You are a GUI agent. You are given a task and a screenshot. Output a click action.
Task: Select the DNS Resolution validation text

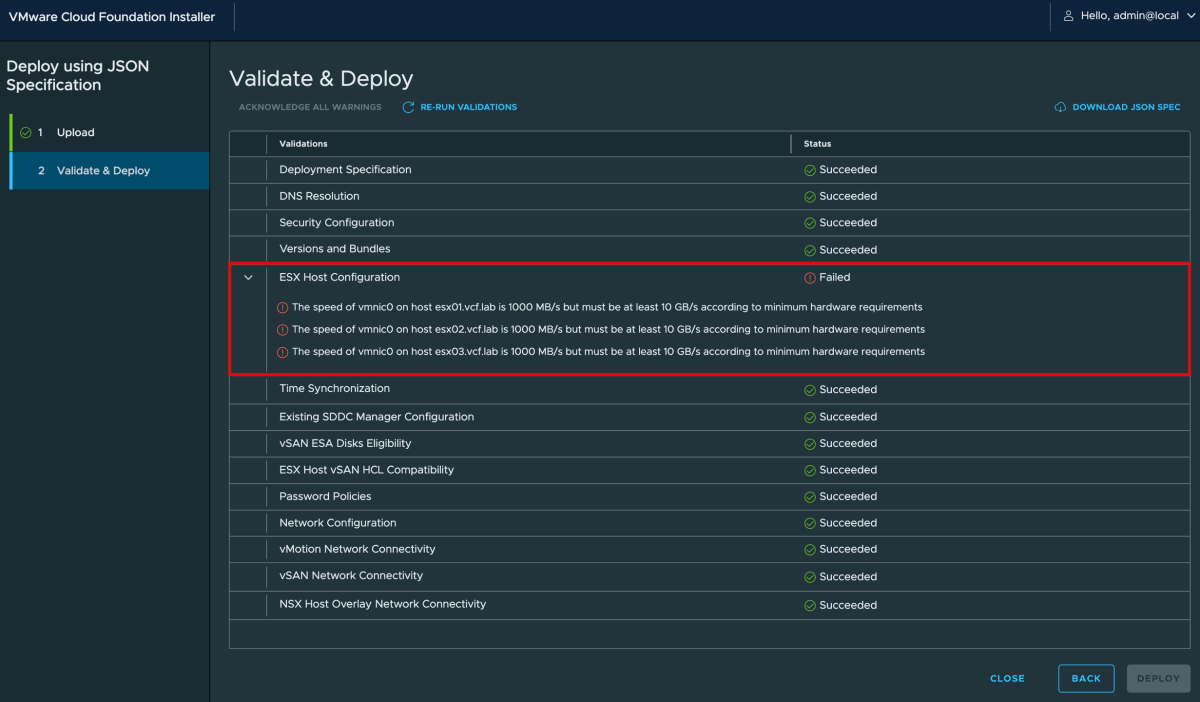click(x=319, y=196)
